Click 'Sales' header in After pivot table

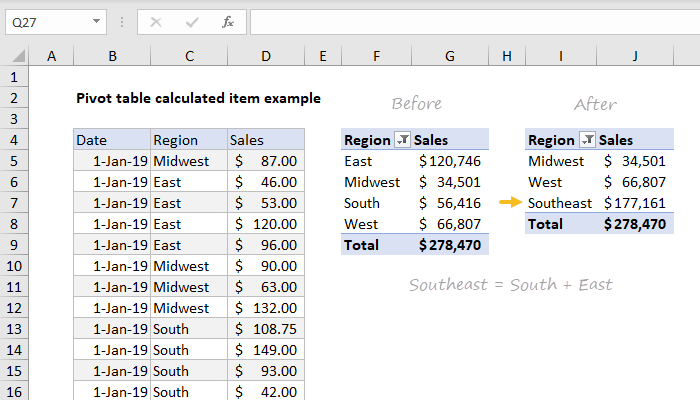tap(616, 140)
